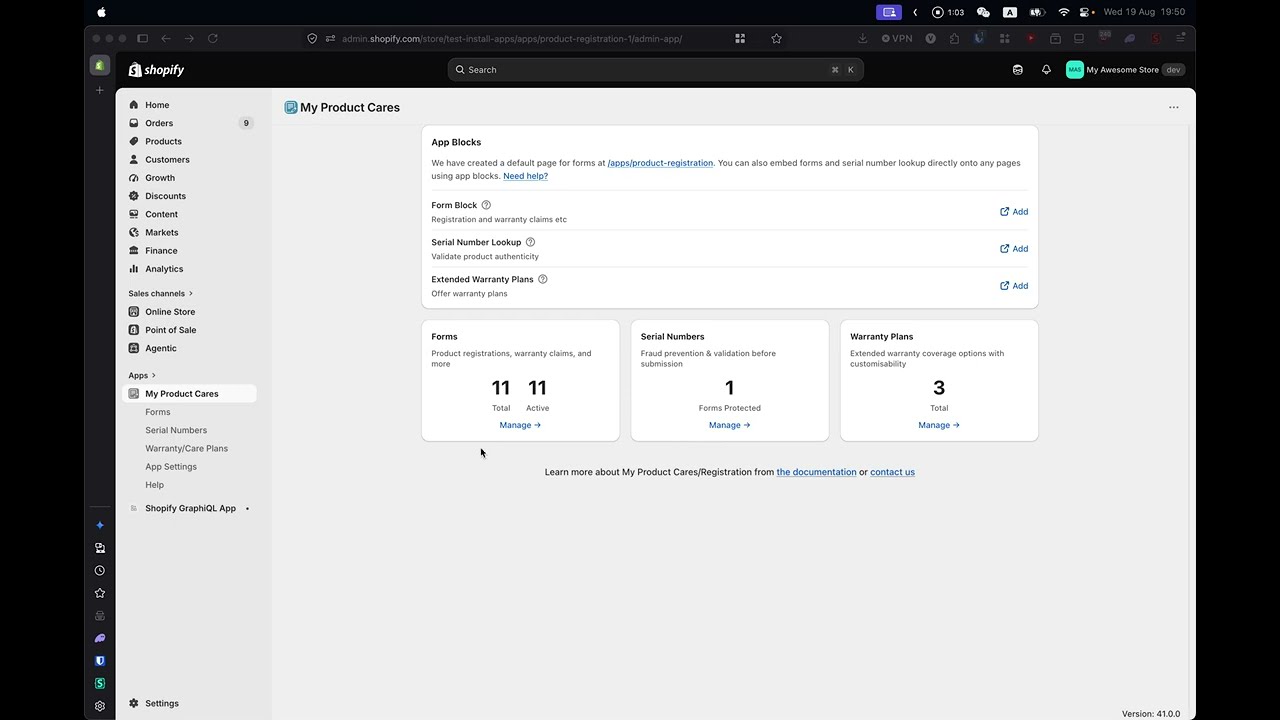Click the browser reload button
This screenshot has height=720, width=1280.
(213, 38)
